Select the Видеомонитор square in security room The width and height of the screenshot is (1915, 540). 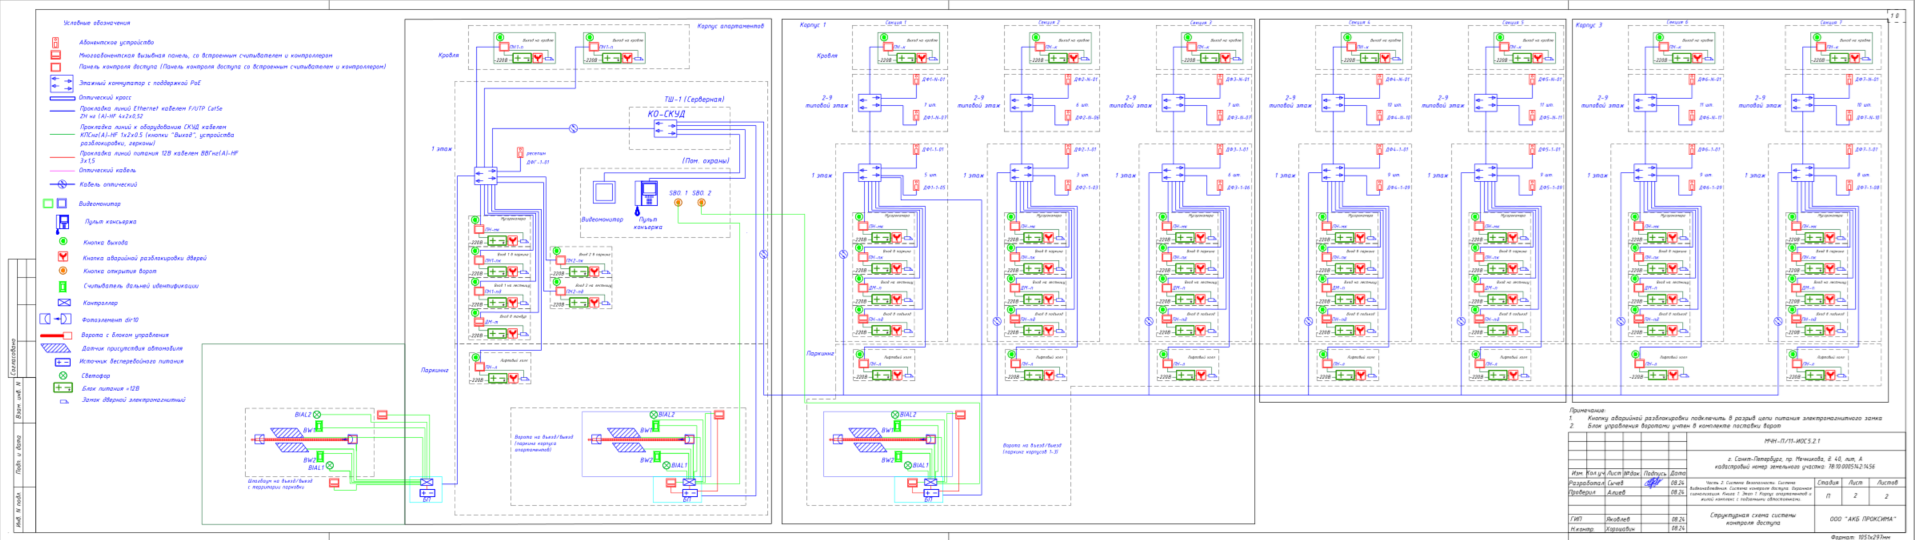pyautogui.click(x=603, y=193)
